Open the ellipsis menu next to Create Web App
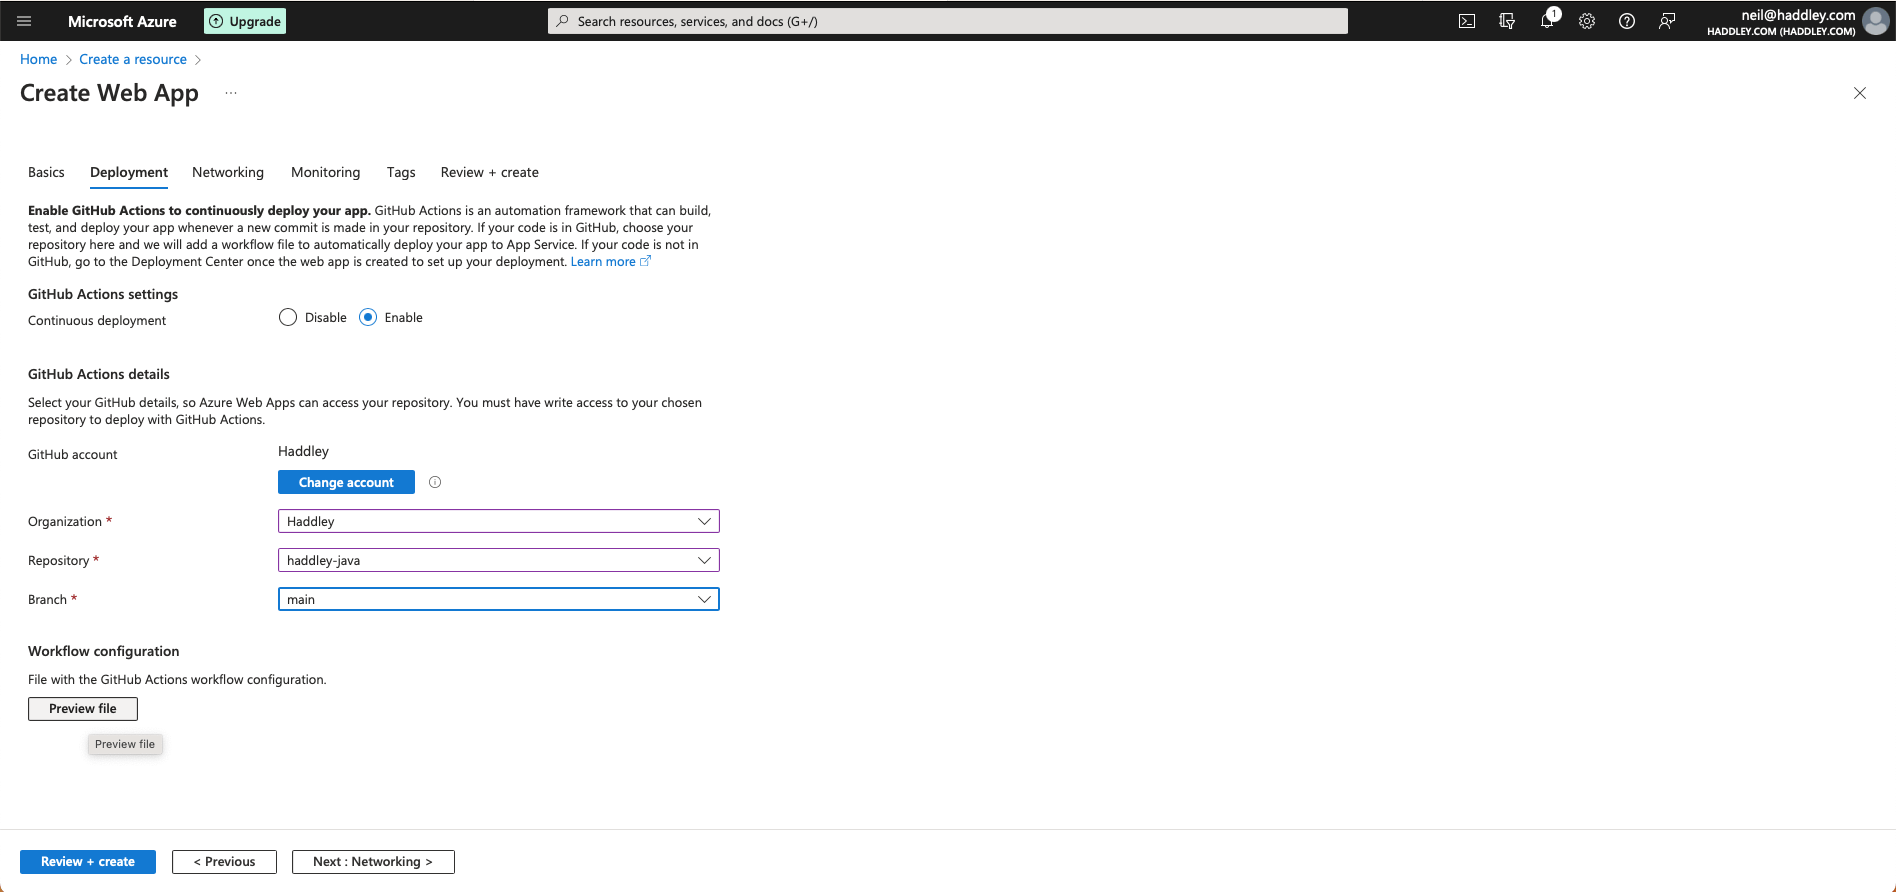The image size is (1896, 892). (x=231, y=93)
